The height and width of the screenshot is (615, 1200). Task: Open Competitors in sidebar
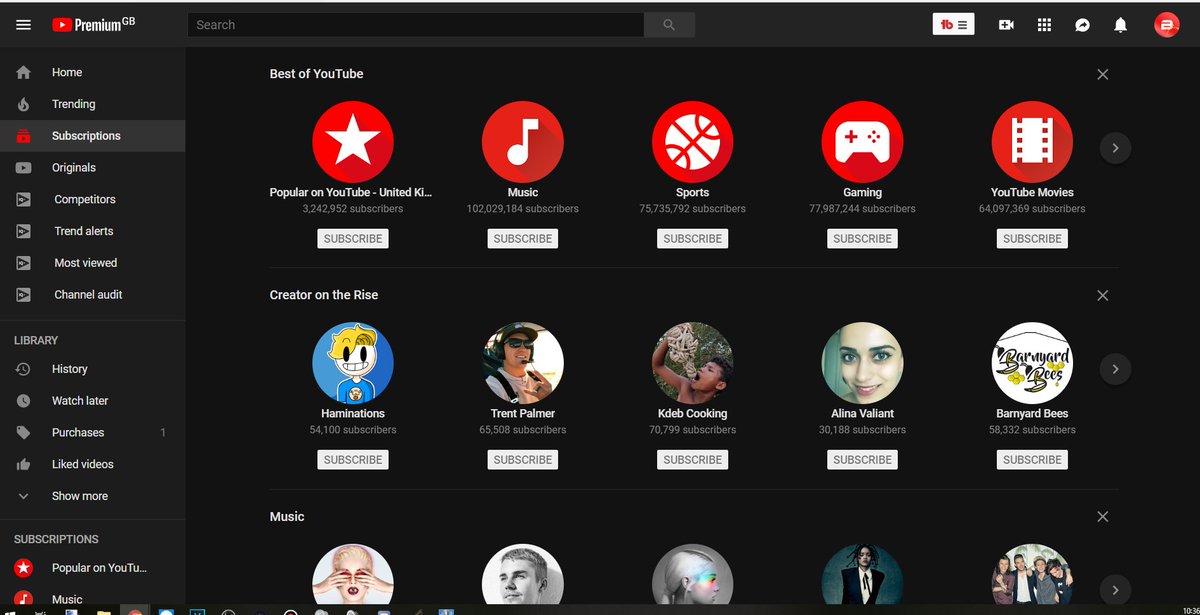tap(92, 199)
